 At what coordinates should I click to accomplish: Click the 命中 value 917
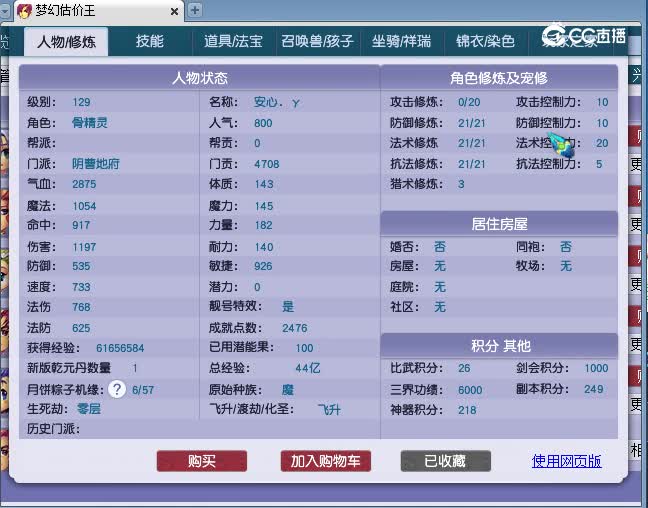81,225
